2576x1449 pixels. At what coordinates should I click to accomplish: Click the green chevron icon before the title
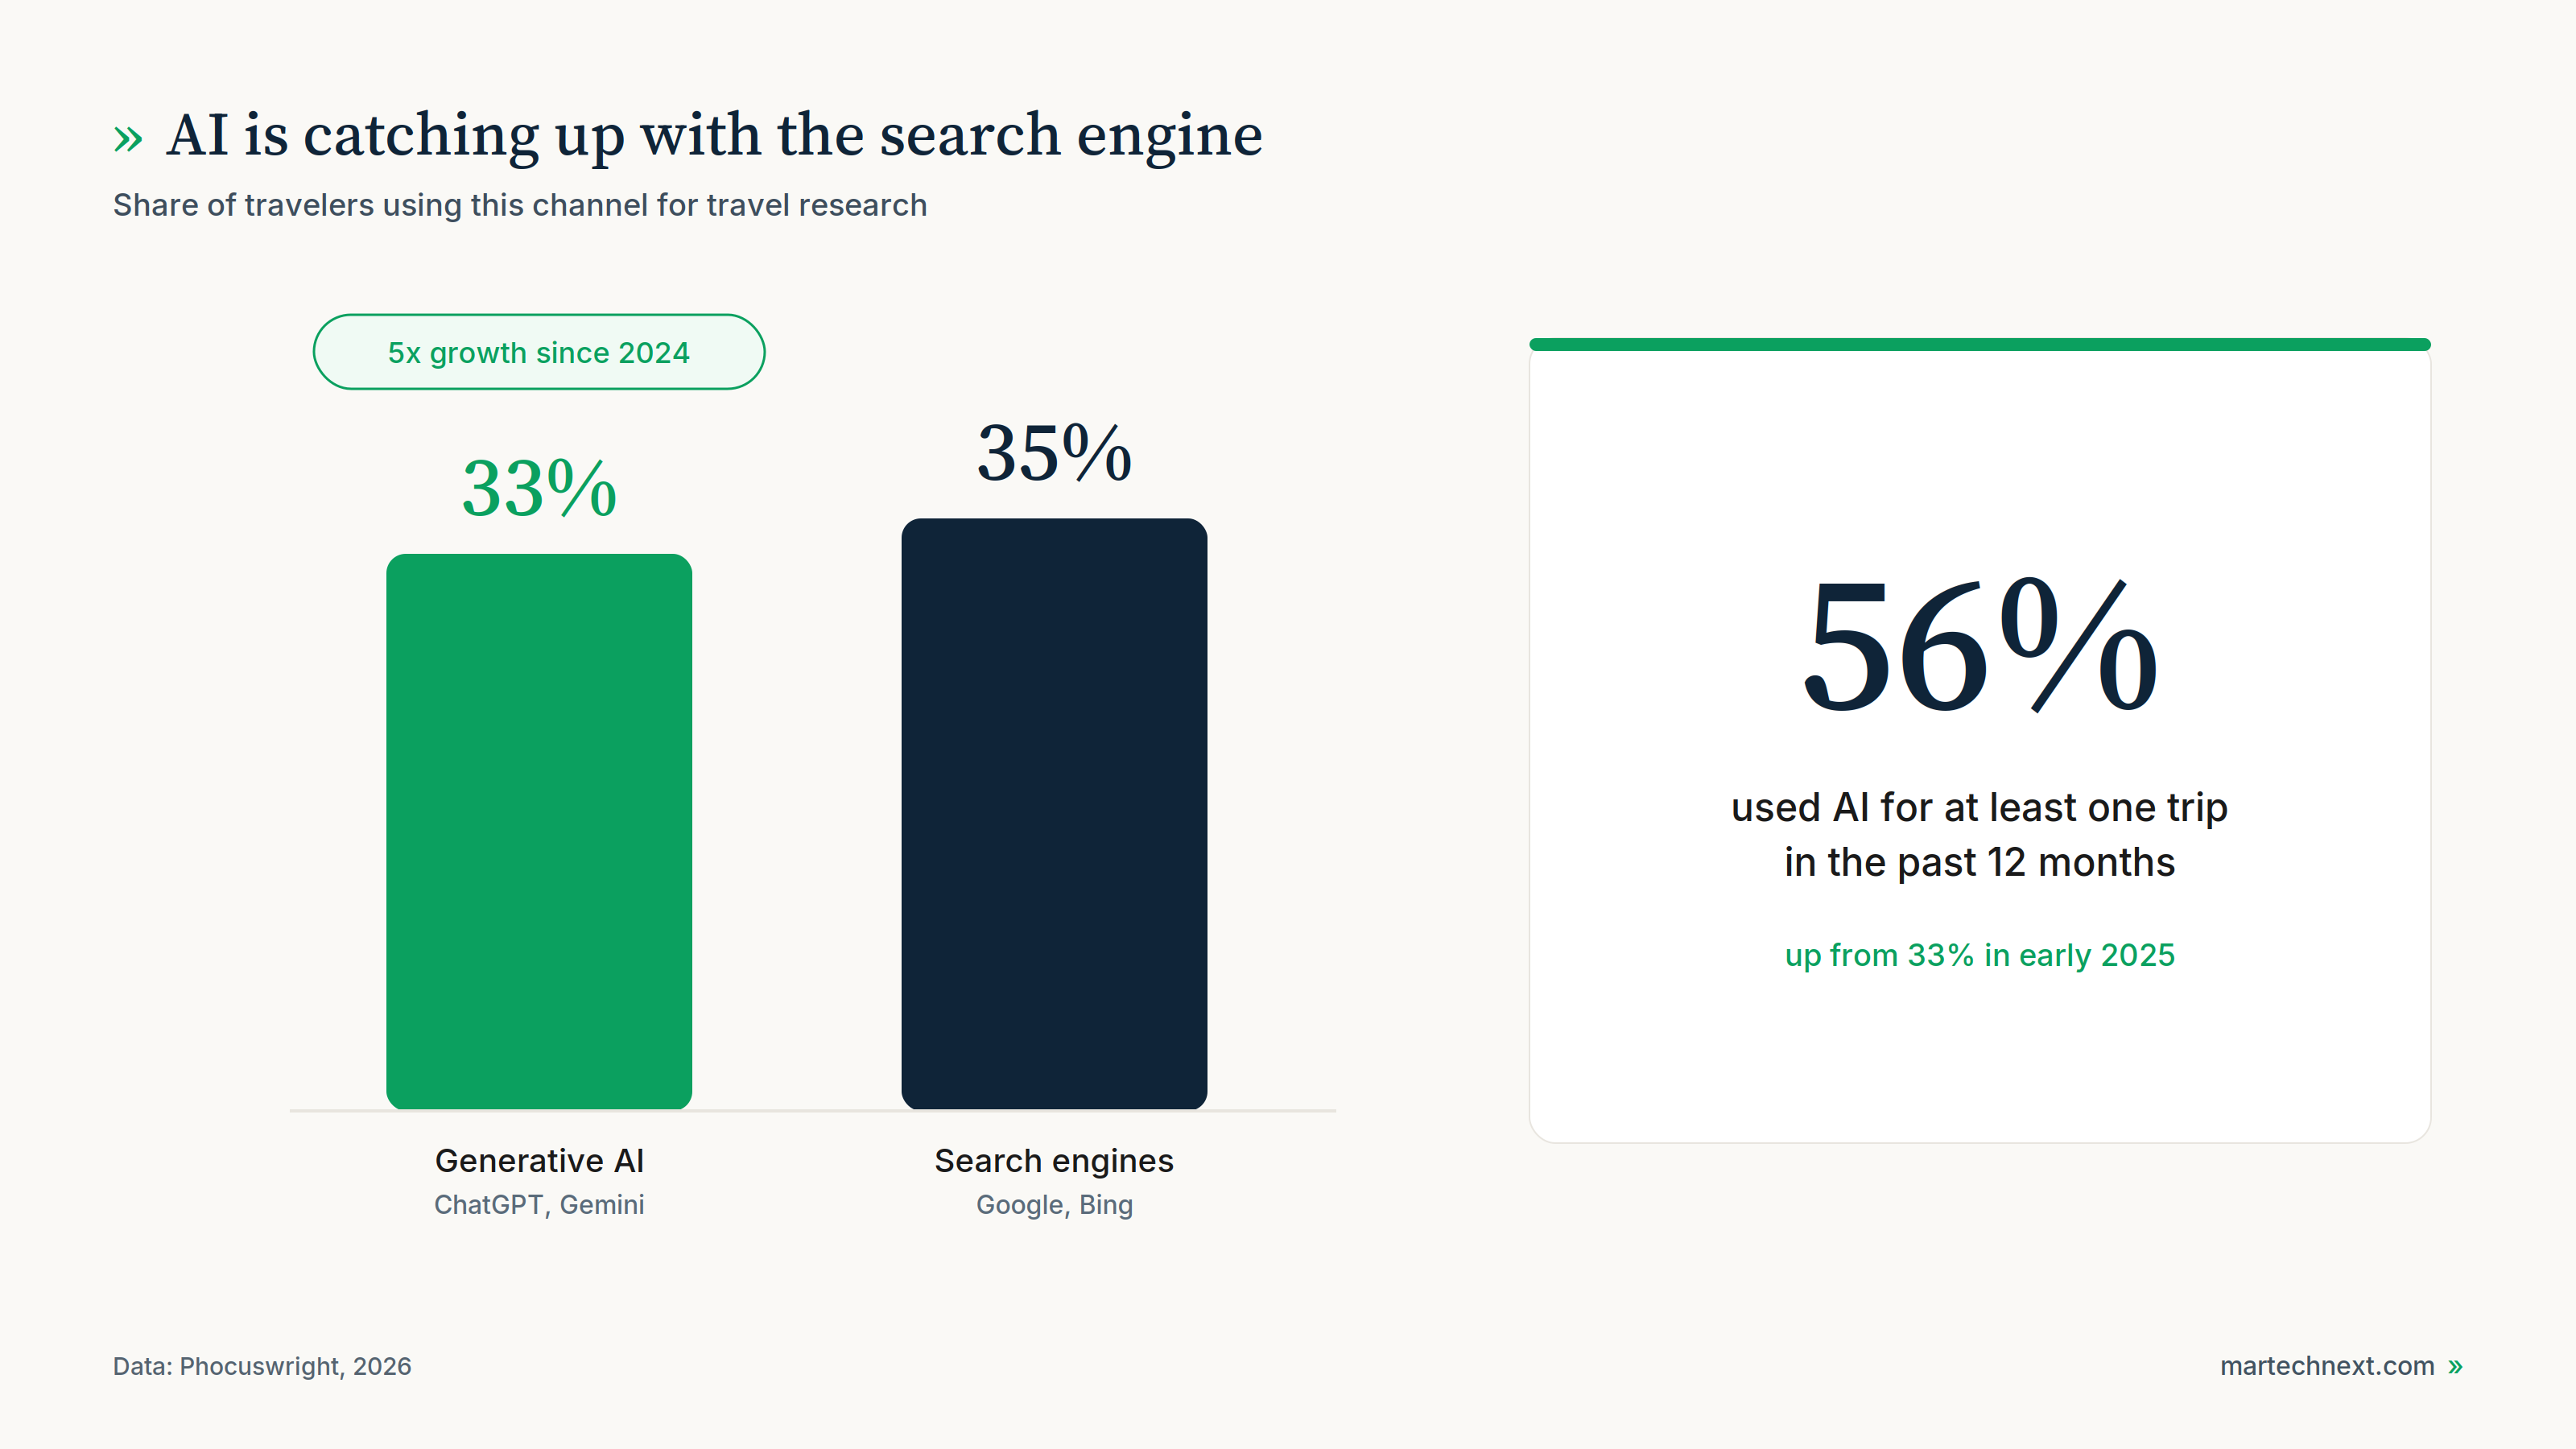[128, 138]
